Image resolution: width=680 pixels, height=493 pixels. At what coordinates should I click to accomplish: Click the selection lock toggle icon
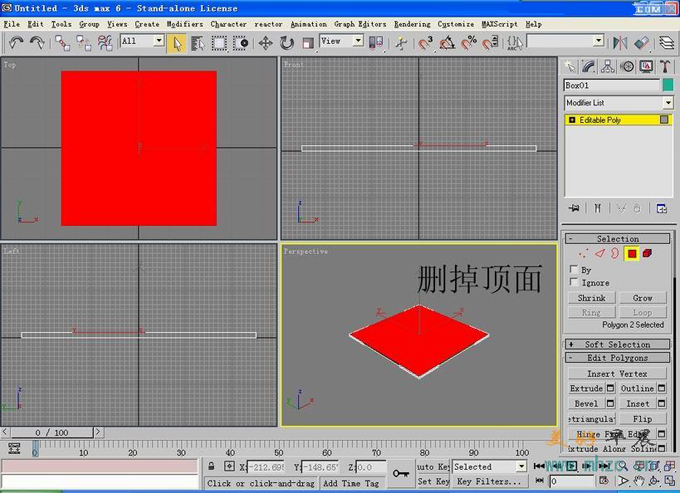click(213, 467)
